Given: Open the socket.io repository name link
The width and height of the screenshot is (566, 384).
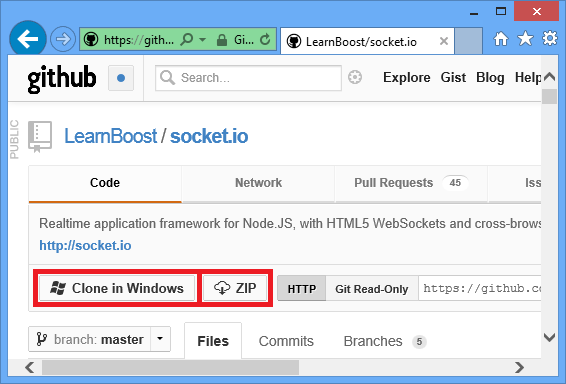Looking at the screenshot, I should coord(209,136).
